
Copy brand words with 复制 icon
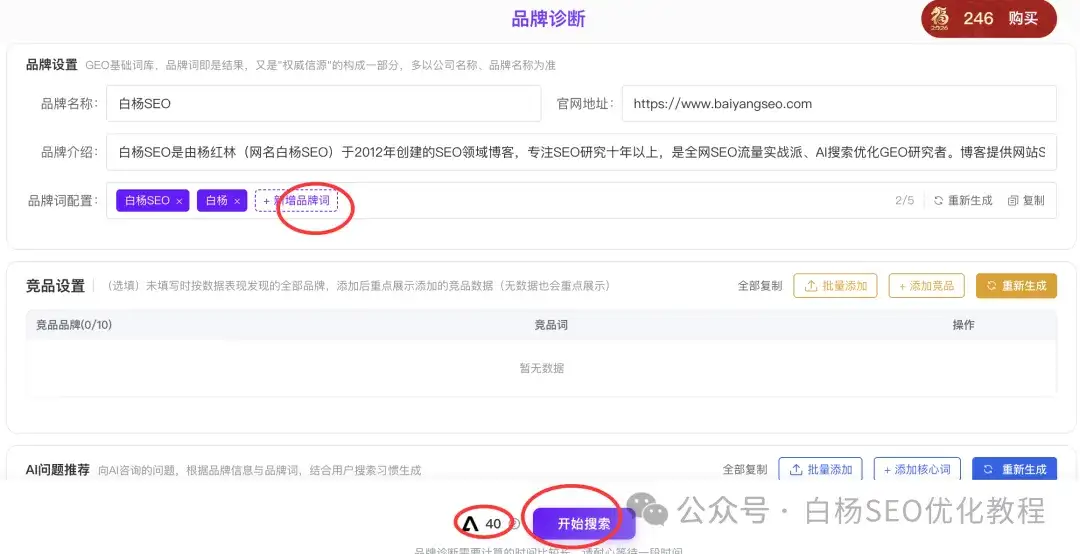point(1012,201)
